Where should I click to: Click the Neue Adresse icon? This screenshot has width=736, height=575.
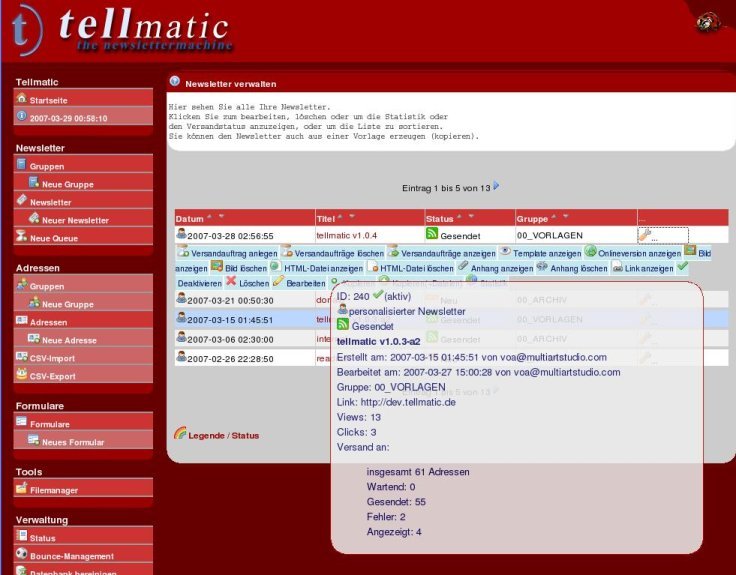pos(34,338)
